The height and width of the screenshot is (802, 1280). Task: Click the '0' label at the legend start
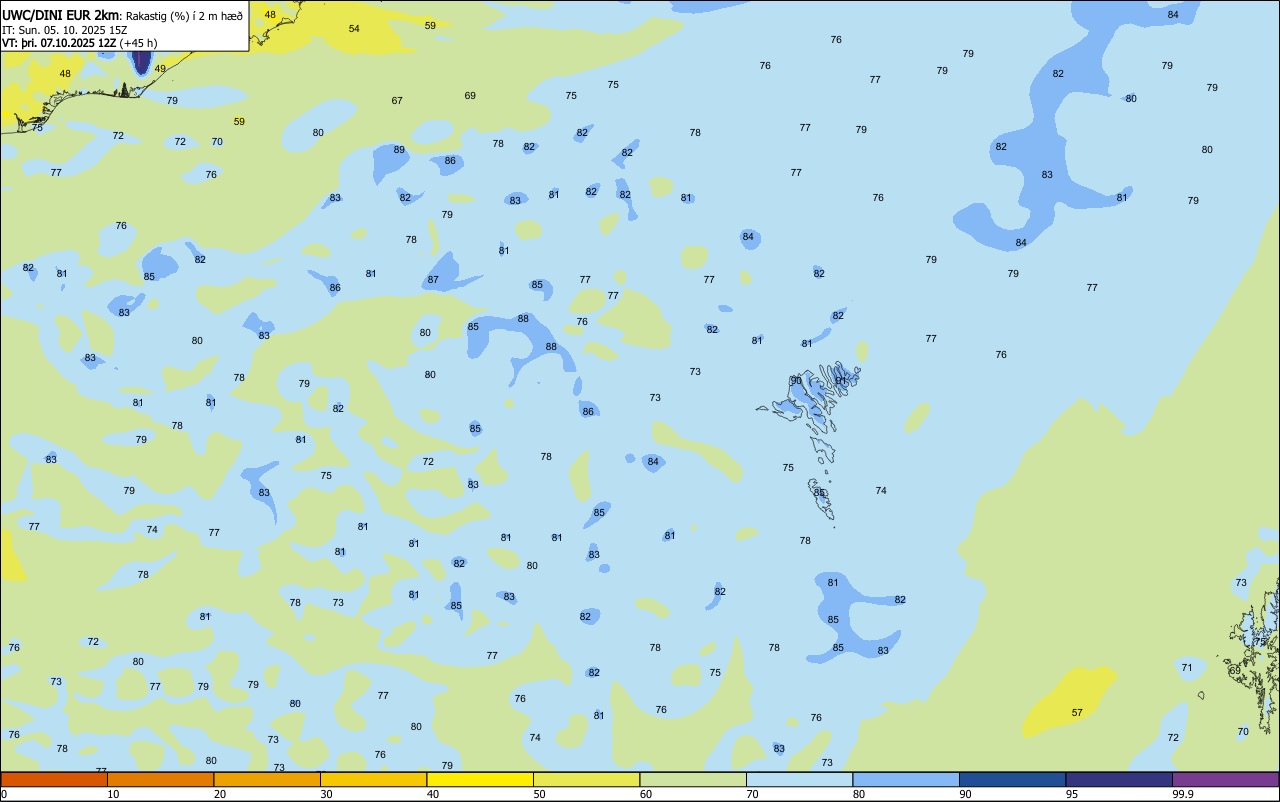click(x=4, y=794)
